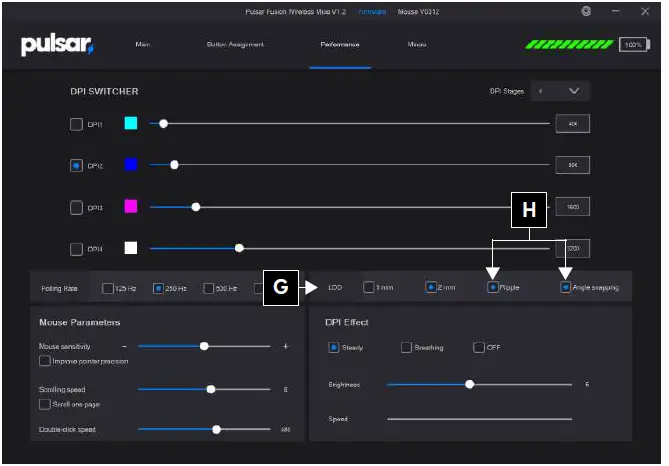Click the DPI2 slider handle
Screen dimensions: 669x466
pyautogui.click(x=175, y=165)
